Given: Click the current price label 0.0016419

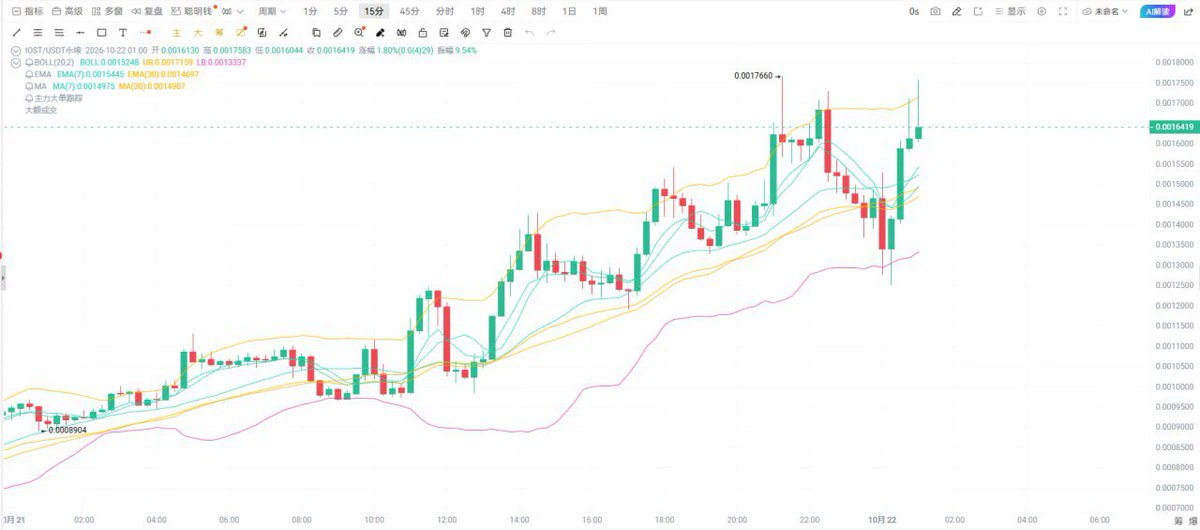Looking at the screenshot, I should [x=1173, y=127].
